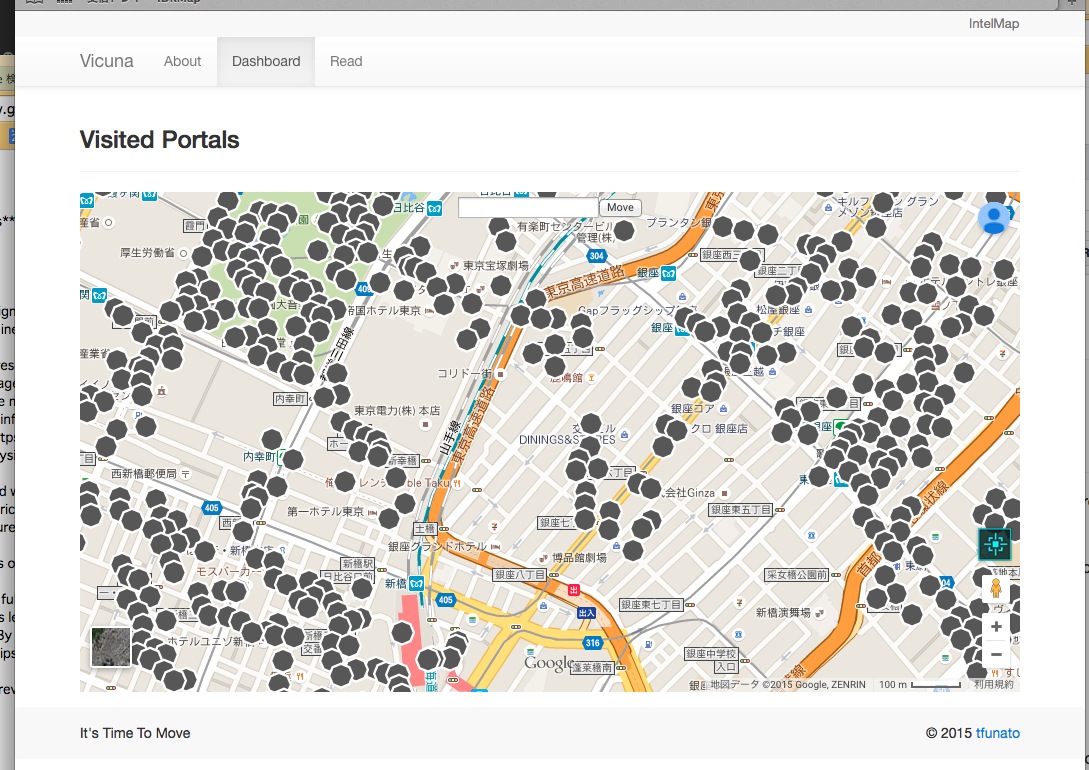
Task: Click the 出入 expressway entrance icon
Action: pos(586,613)
